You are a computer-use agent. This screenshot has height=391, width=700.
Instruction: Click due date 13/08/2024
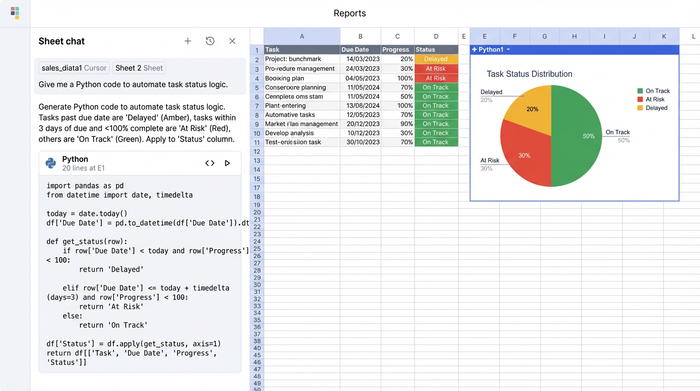click(x=360, y=106)
